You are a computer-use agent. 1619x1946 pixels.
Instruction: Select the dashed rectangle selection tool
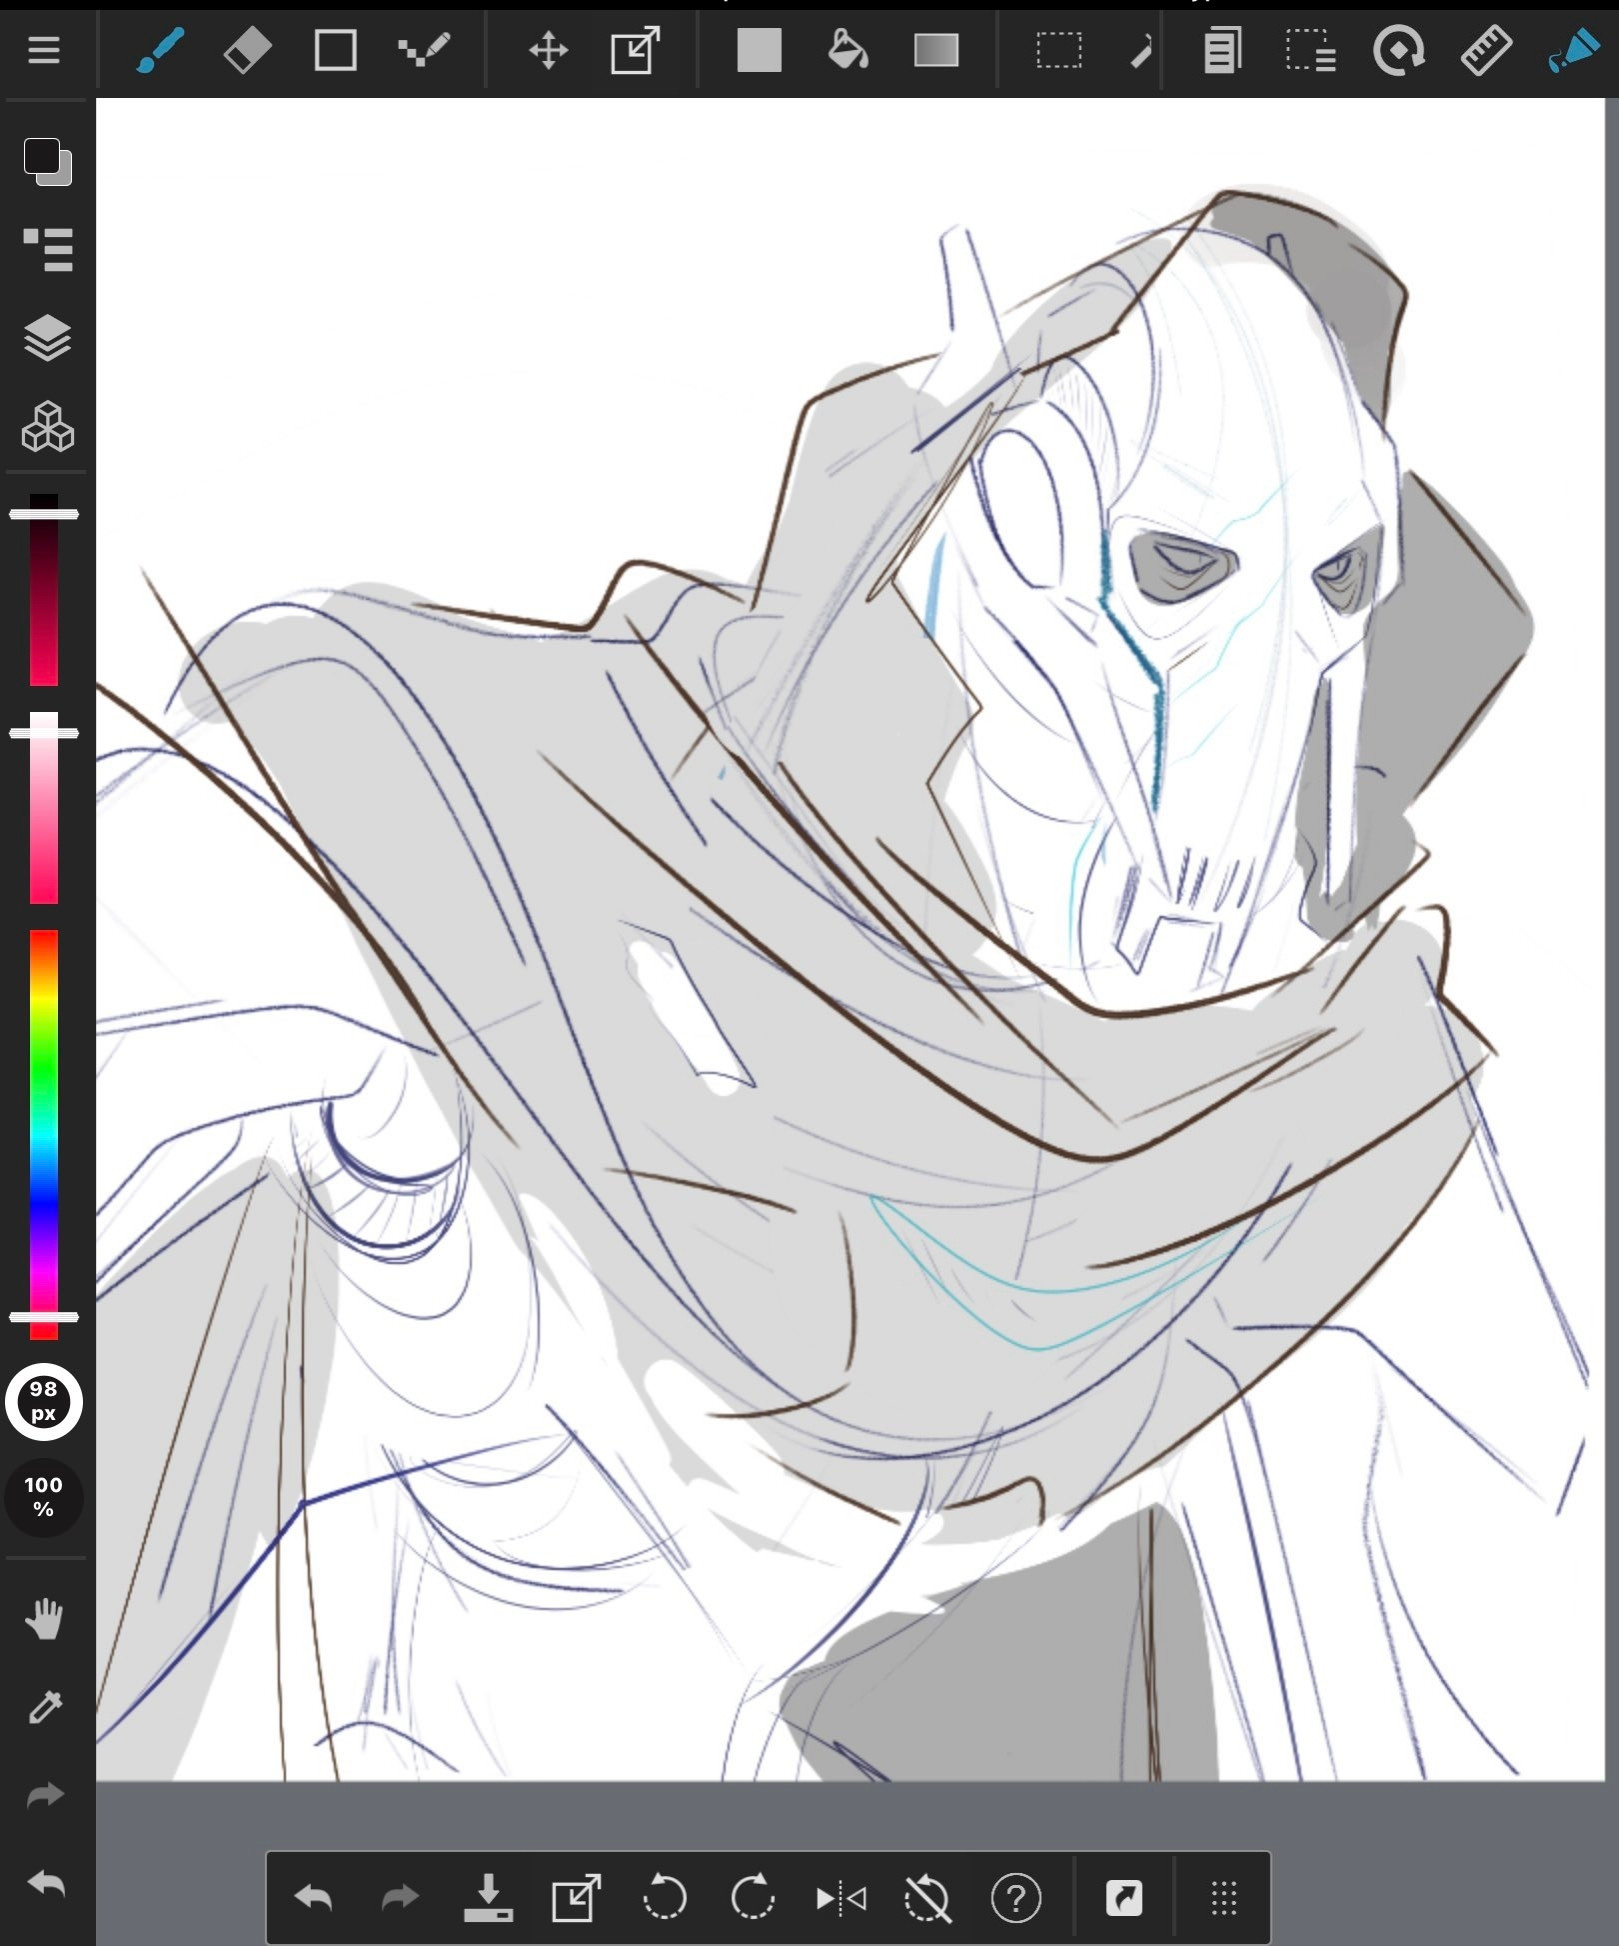coord(1059,50)
